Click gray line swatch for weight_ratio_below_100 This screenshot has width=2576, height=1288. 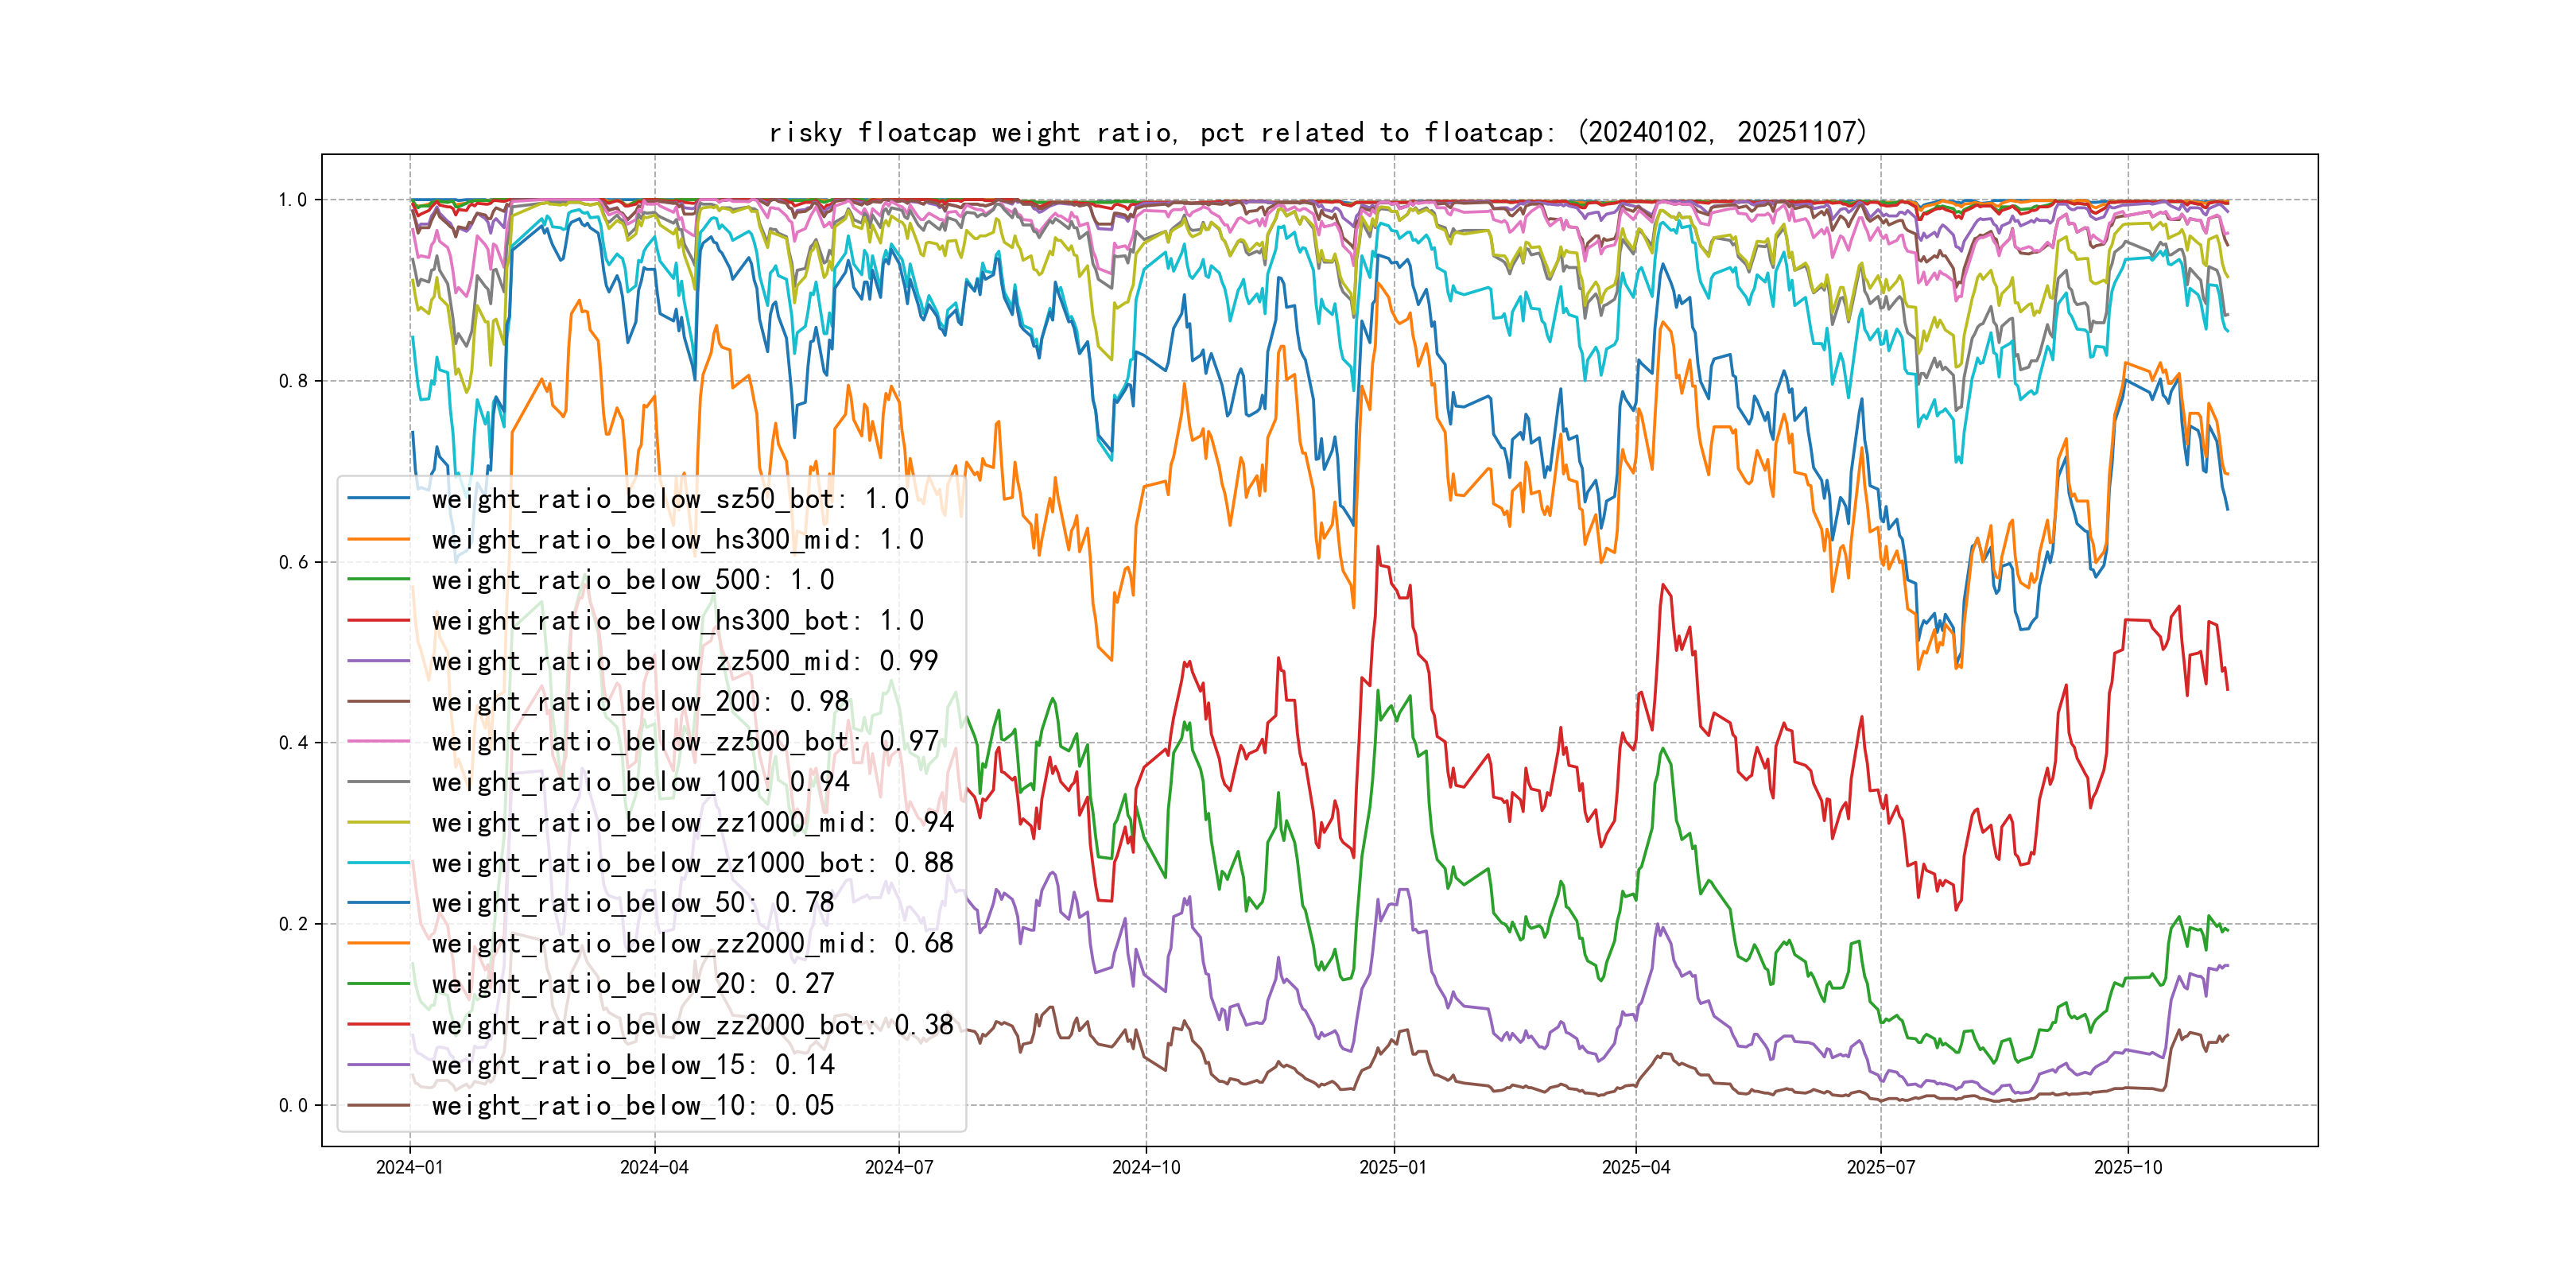click(x=379, y=782)
